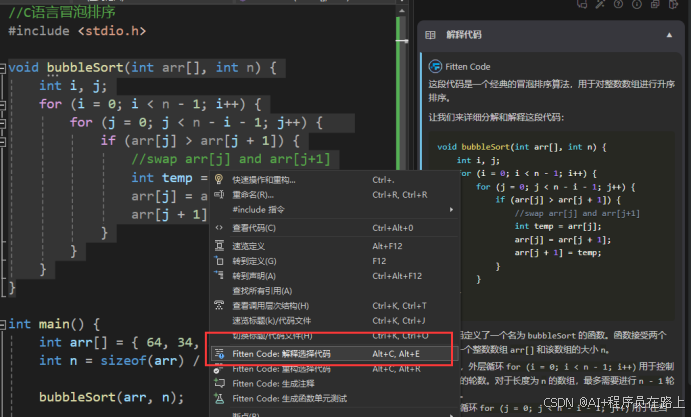Collapse the inner for (j = 0) loop fold marker
This screenshot has height=417, width=692.
[x=3, y=123]
